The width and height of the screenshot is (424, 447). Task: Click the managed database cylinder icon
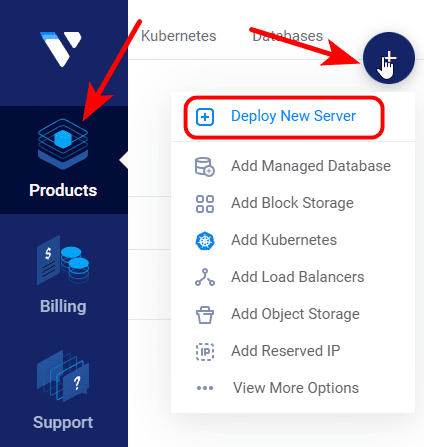(x=205, y=167)
